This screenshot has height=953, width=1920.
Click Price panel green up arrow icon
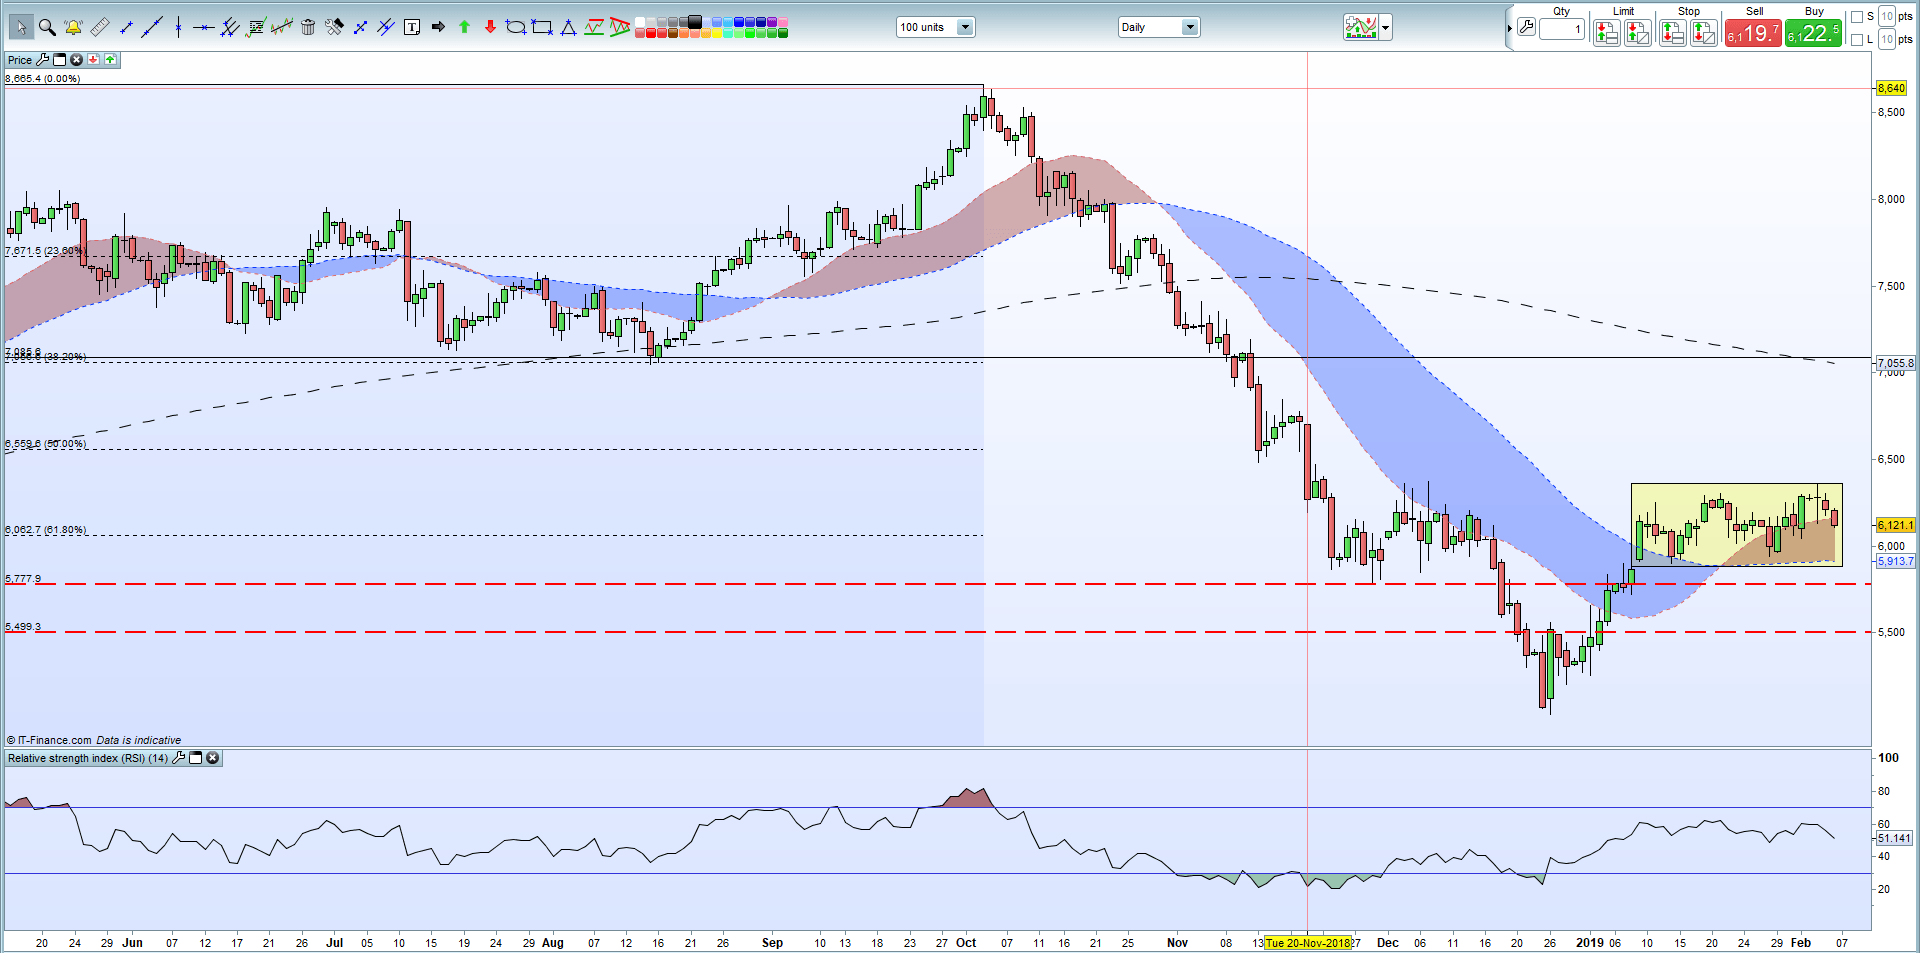110,60
